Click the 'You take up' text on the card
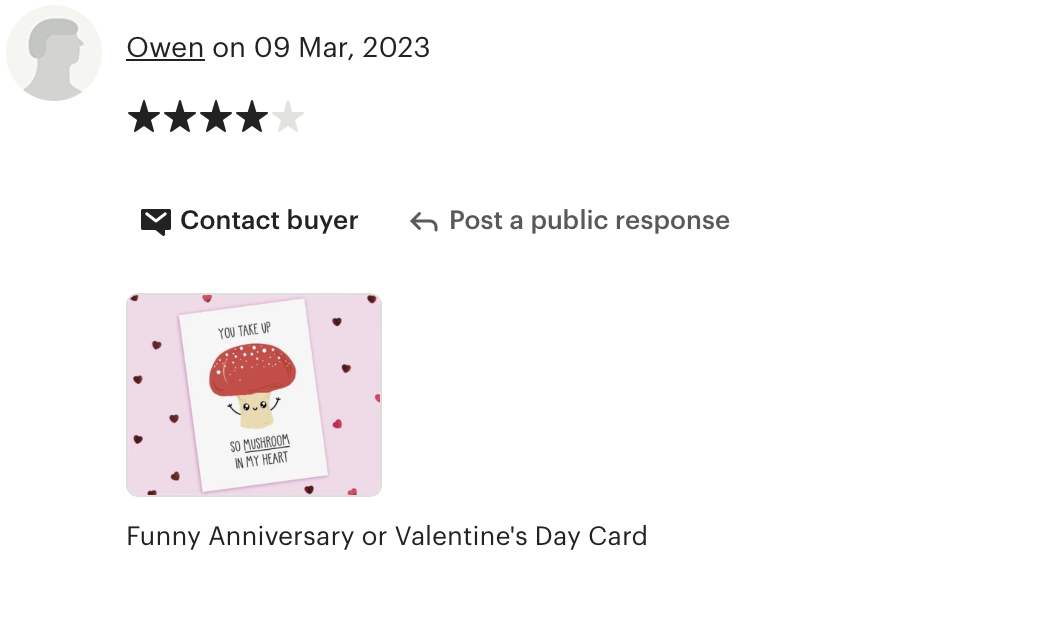 click(x=244, y=329)
